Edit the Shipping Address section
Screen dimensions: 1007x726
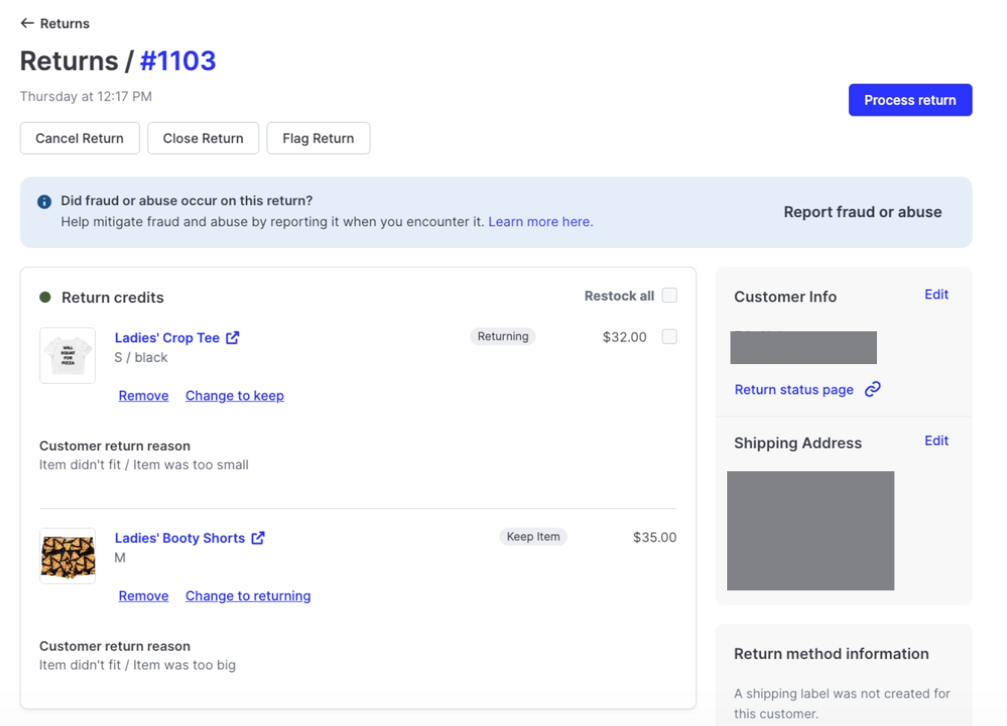(936, 441)
